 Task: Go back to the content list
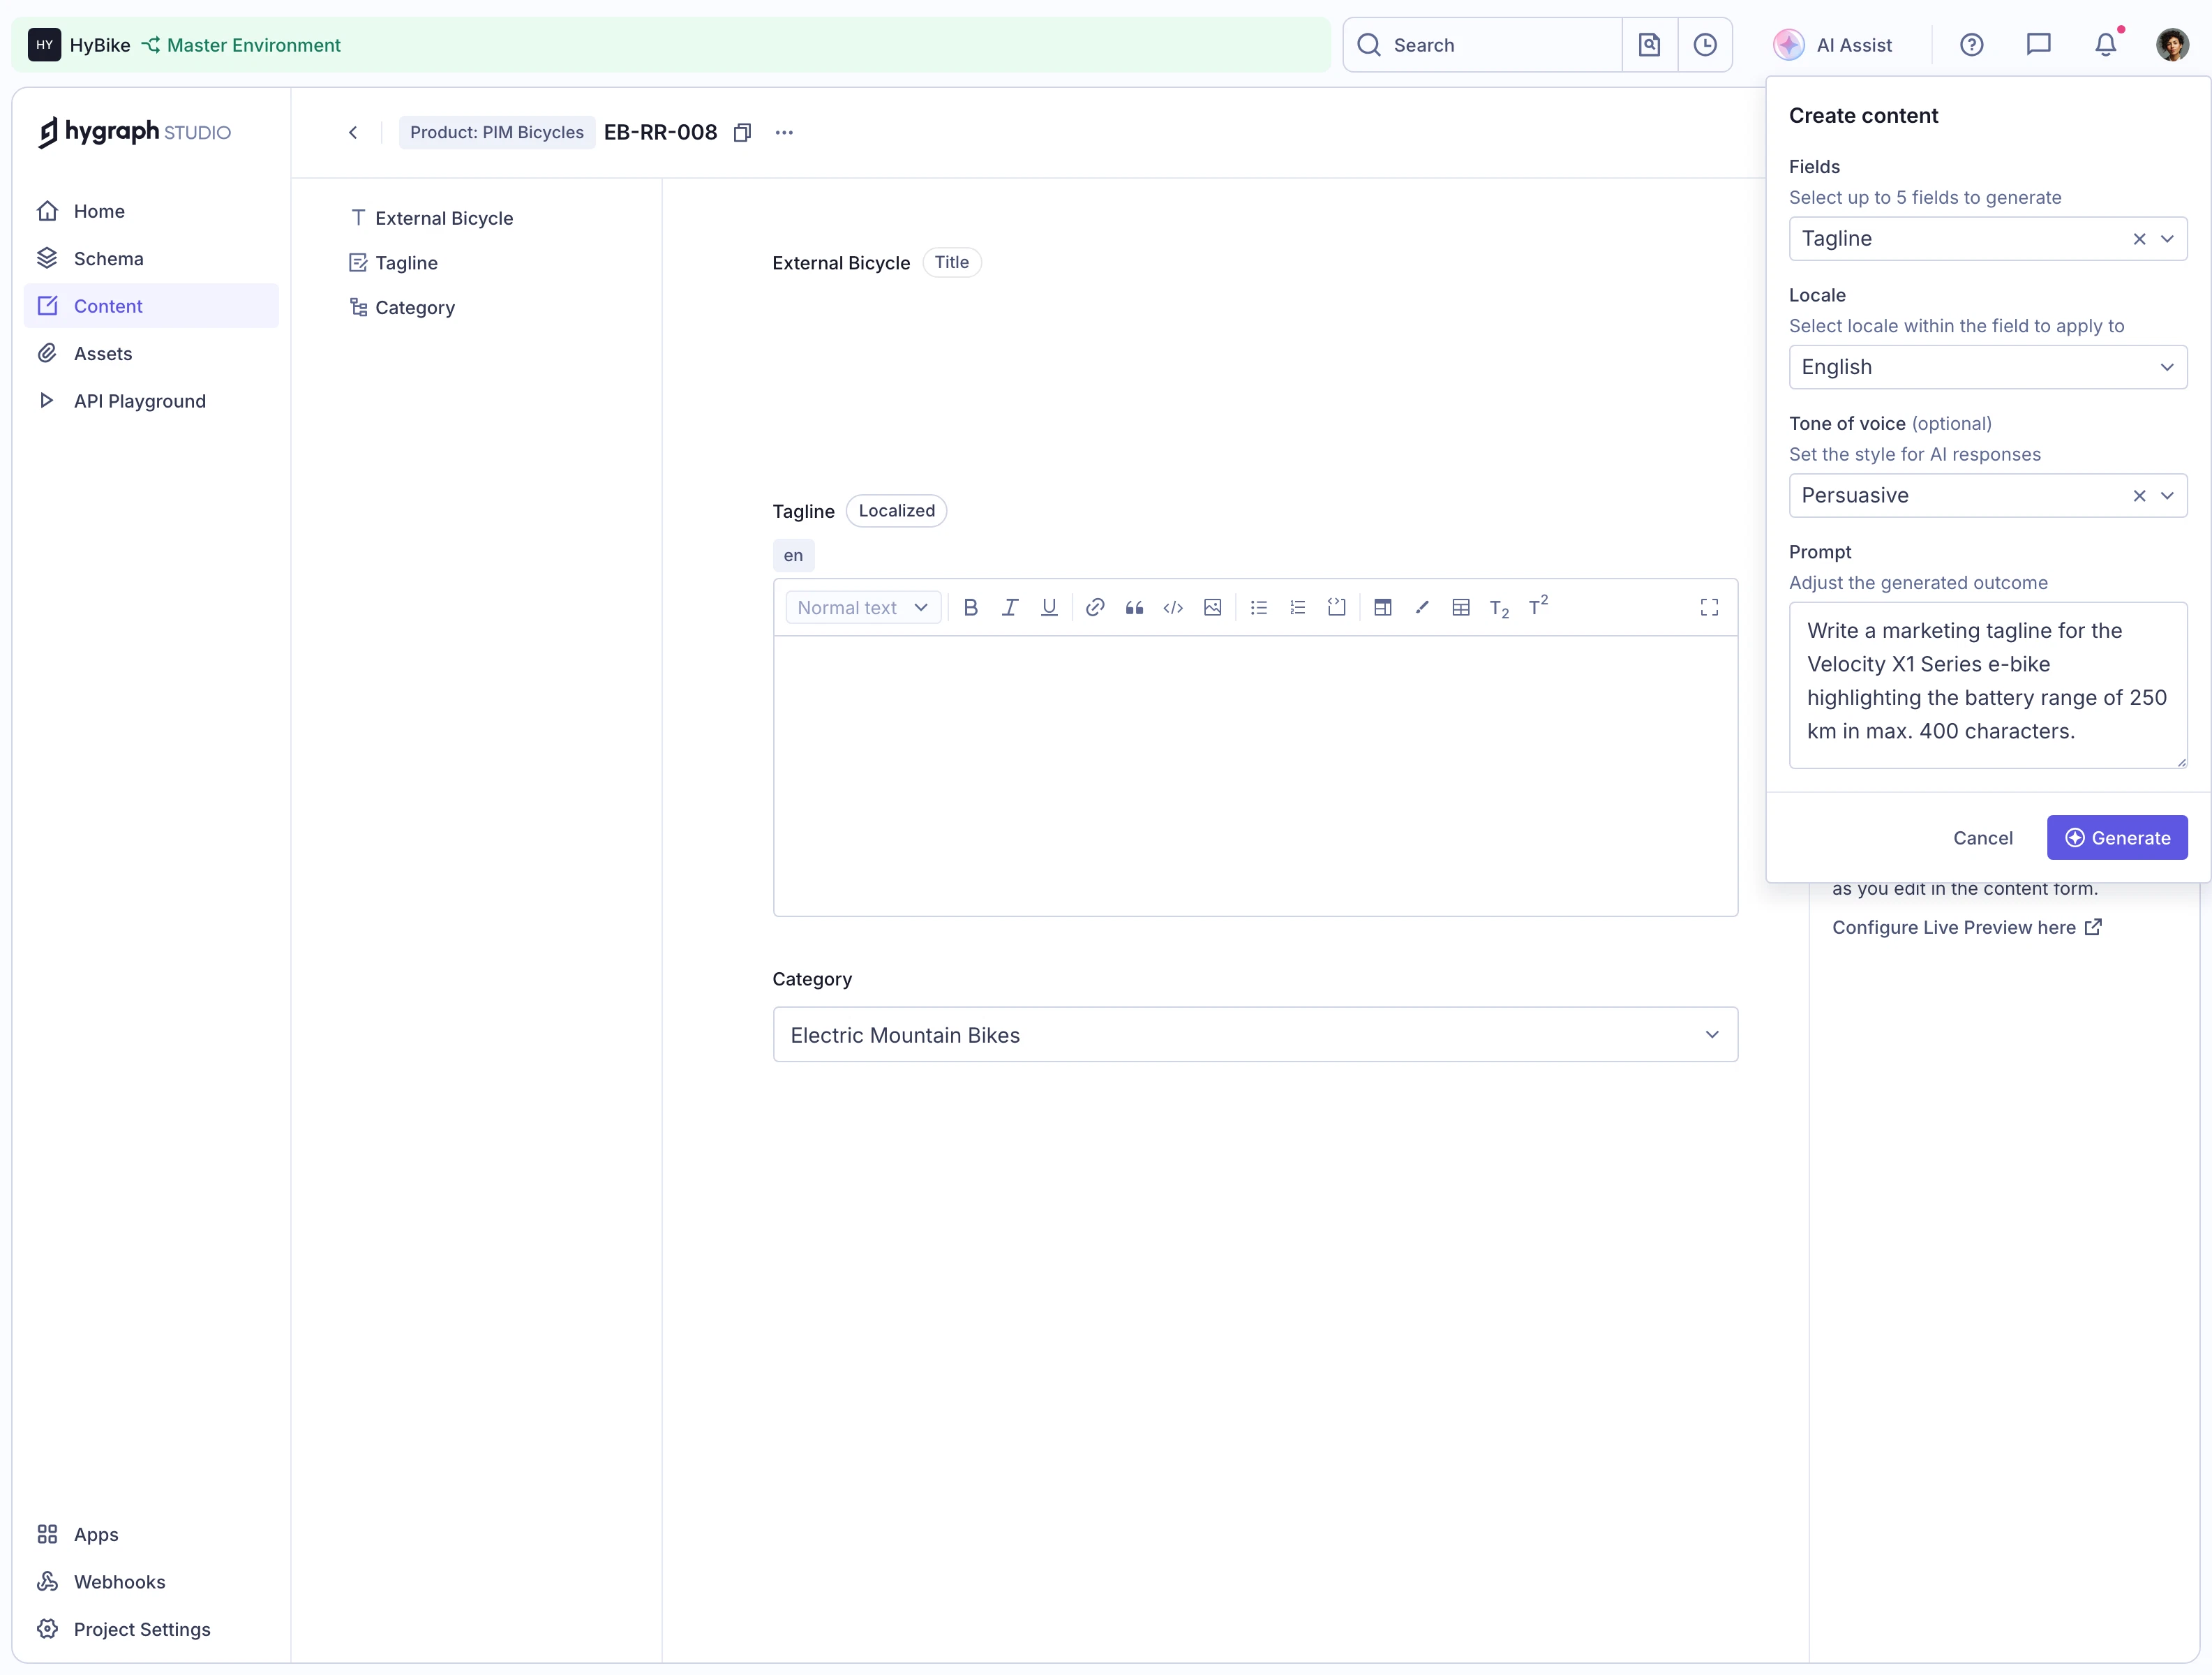[353, 133]
